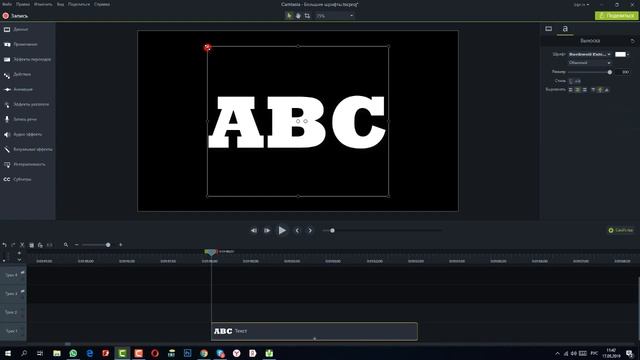The width and height of the screenshot is (640, 360).
Task: Click the timeline zoom magnifier icon
Action: [66, 245]
